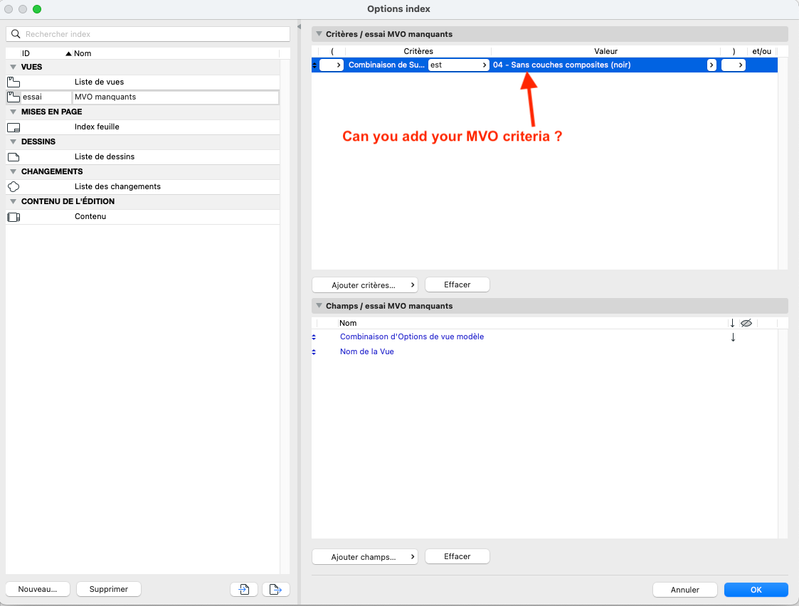Screen dimensions: 799x606
Task: Sort the list by the Nom column header
Action: [x=83, y=54]
